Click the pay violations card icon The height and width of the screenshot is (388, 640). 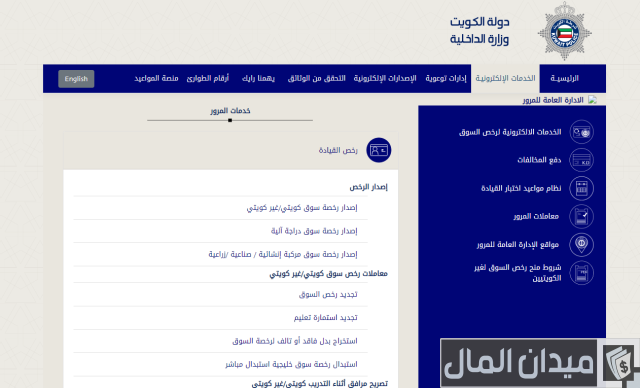(582, 160)
